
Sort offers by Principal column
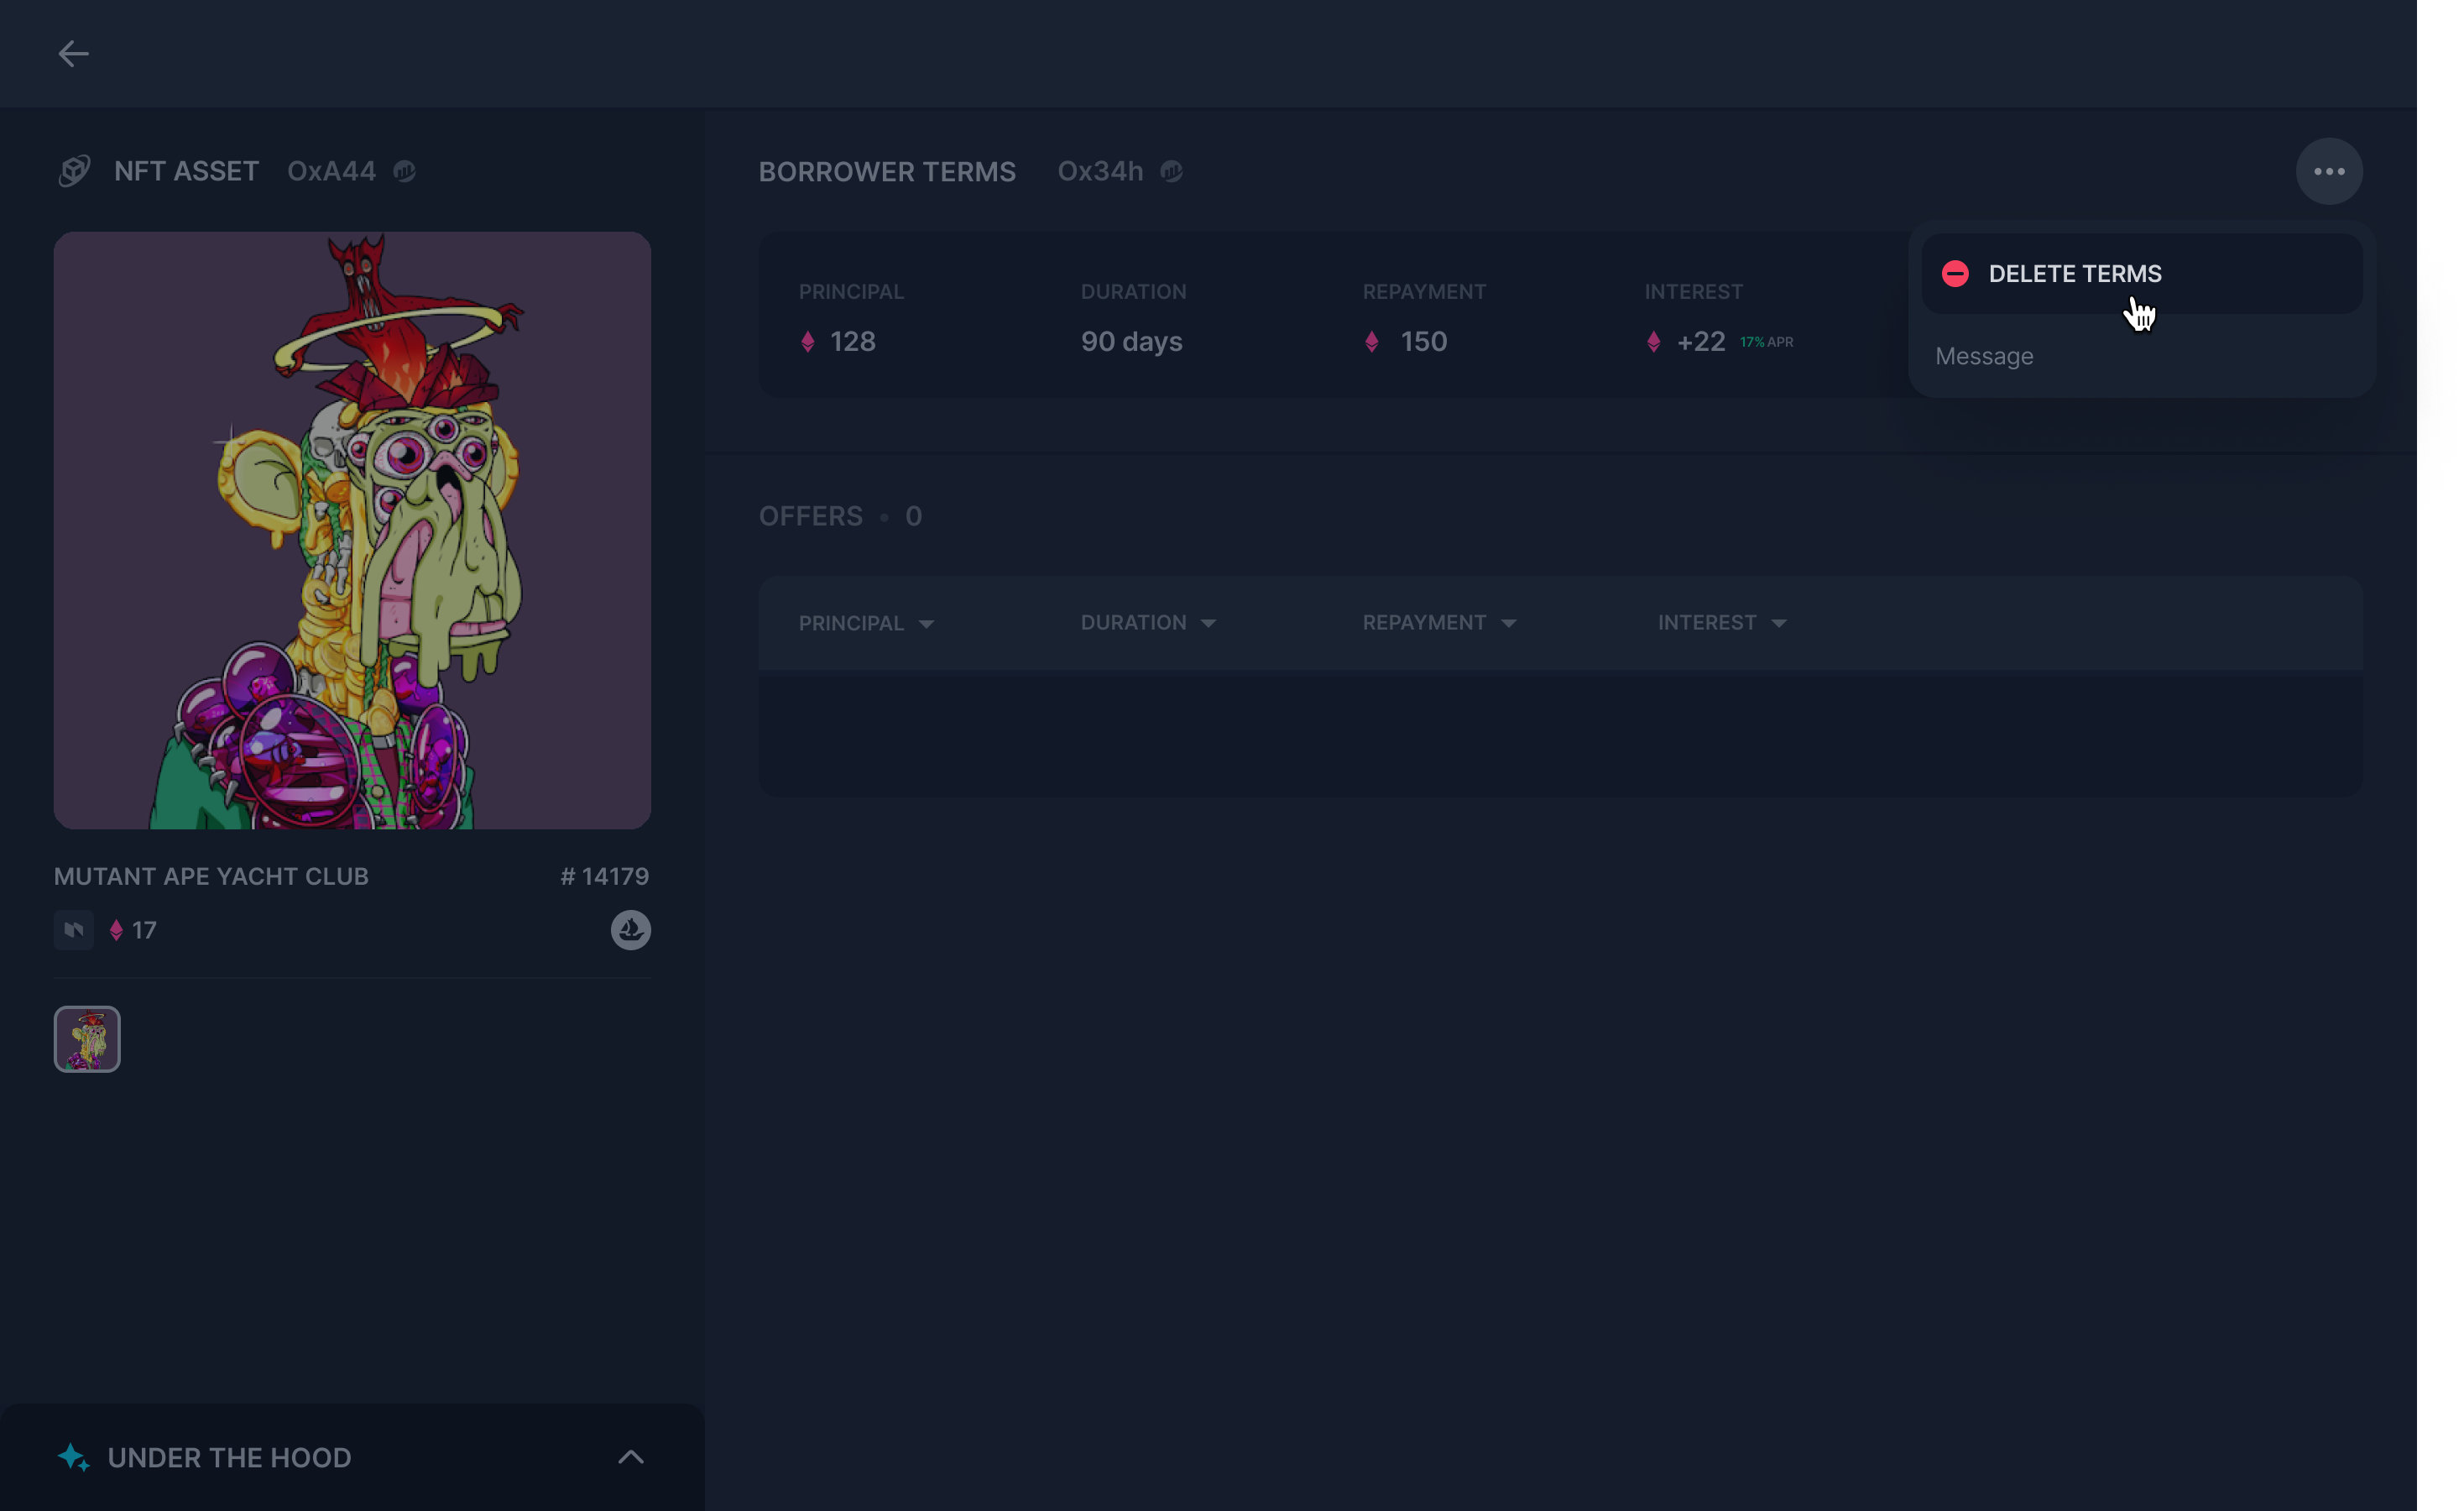coord(866,623)
